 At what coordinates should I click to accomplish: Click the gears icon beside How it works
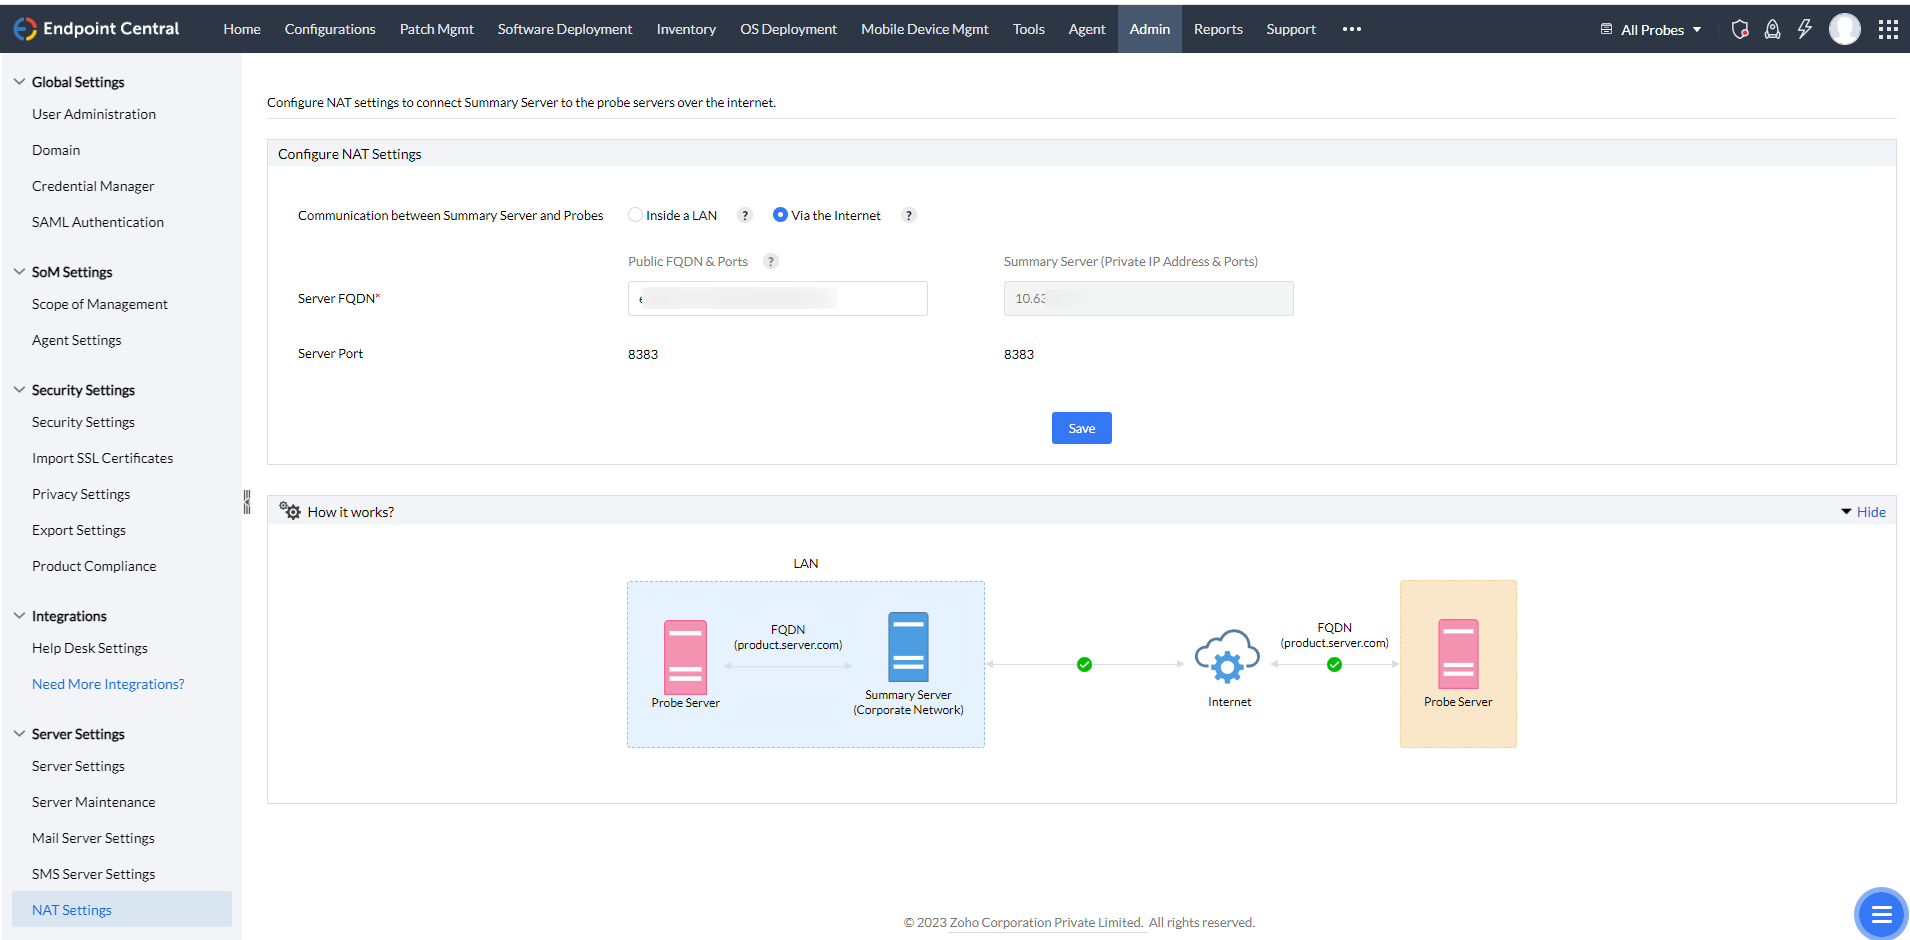tap(290, 511)
